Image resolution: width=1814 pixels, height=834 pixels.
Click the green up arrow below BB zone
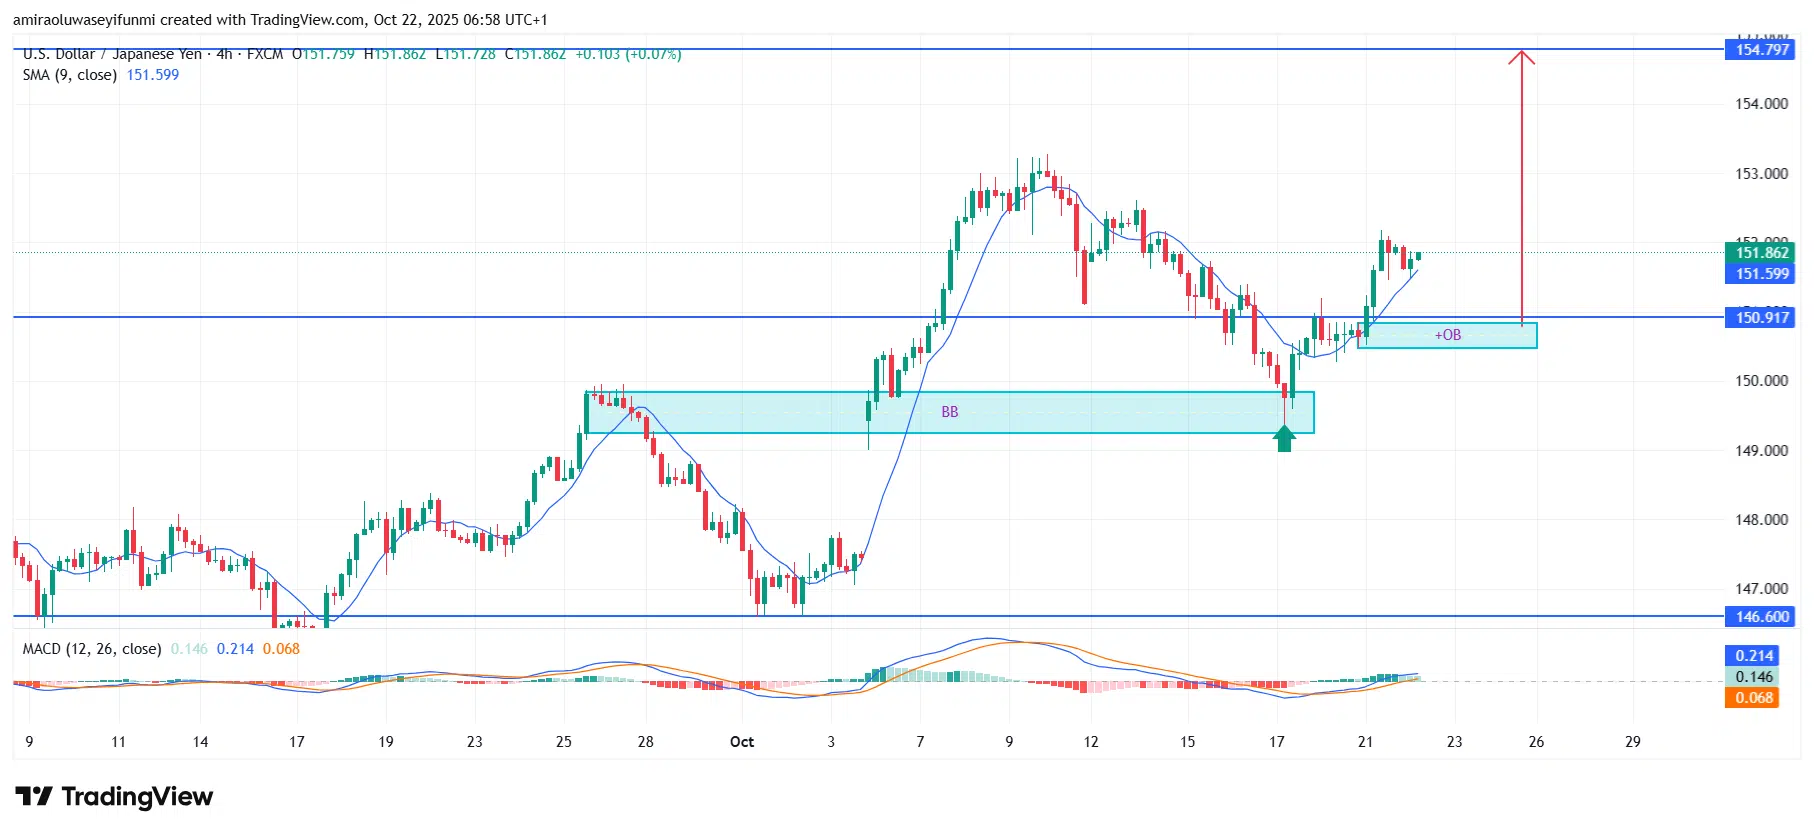[1284, 439]
